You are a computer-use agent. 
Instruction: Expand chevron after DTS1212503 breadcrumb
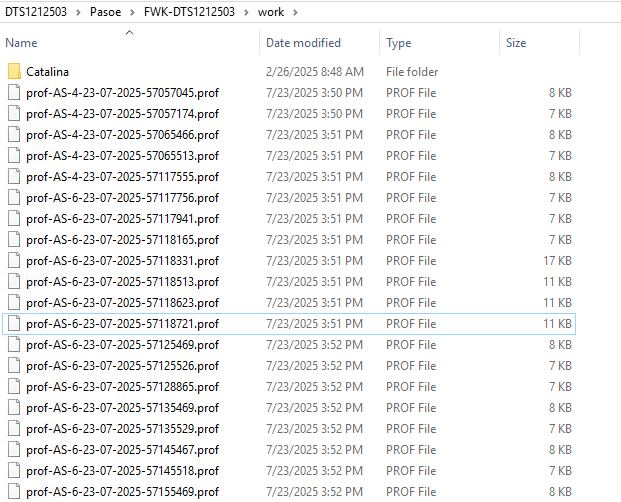[78, 12]
